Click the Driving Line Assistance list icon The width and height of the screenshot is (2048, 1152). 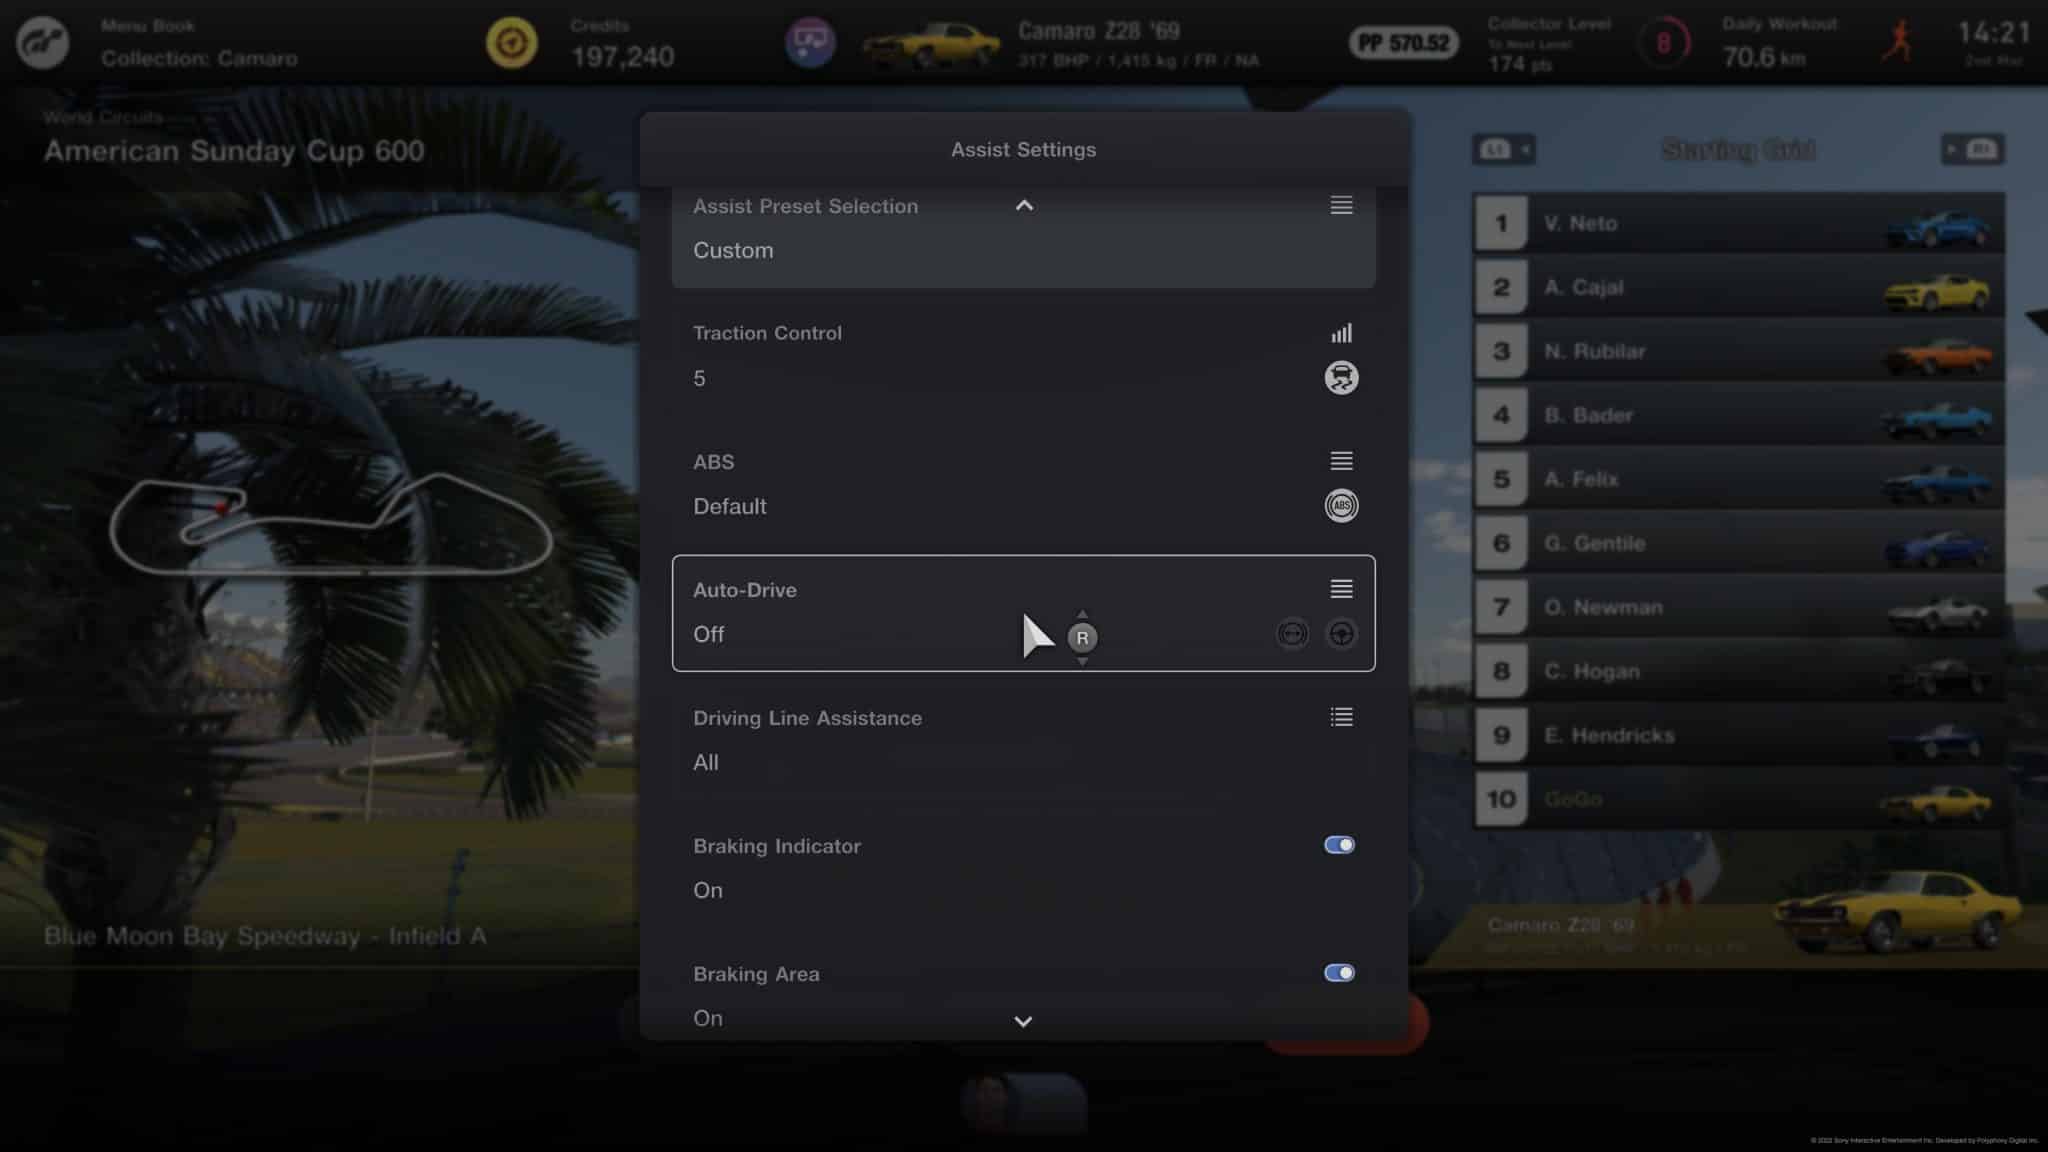(1340, 717)
